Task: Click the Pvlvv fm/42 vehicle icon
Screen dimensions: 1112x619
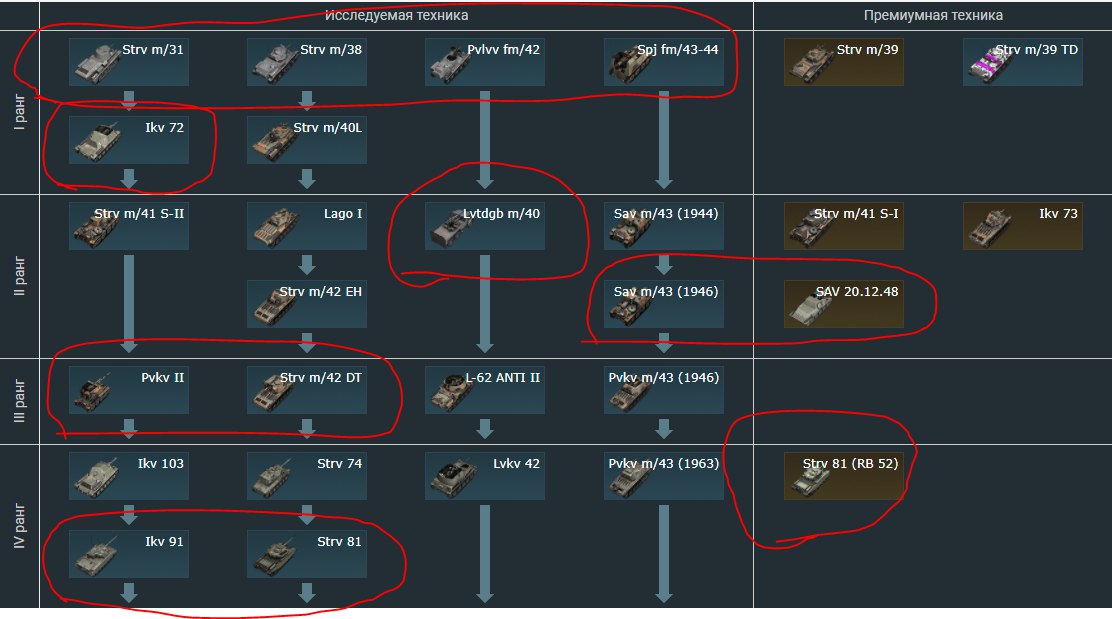Action: point(485,62)
